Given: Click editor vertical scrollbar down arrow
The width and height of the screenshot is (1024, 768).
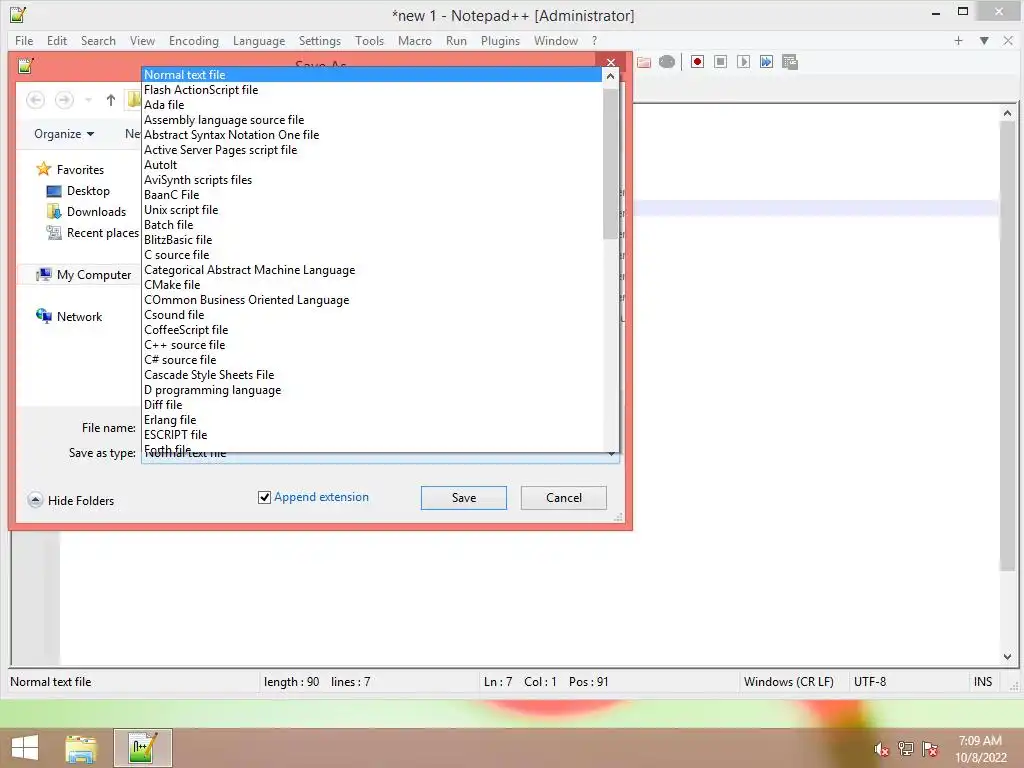Looking at the screenshot, I should (1007, 656).
